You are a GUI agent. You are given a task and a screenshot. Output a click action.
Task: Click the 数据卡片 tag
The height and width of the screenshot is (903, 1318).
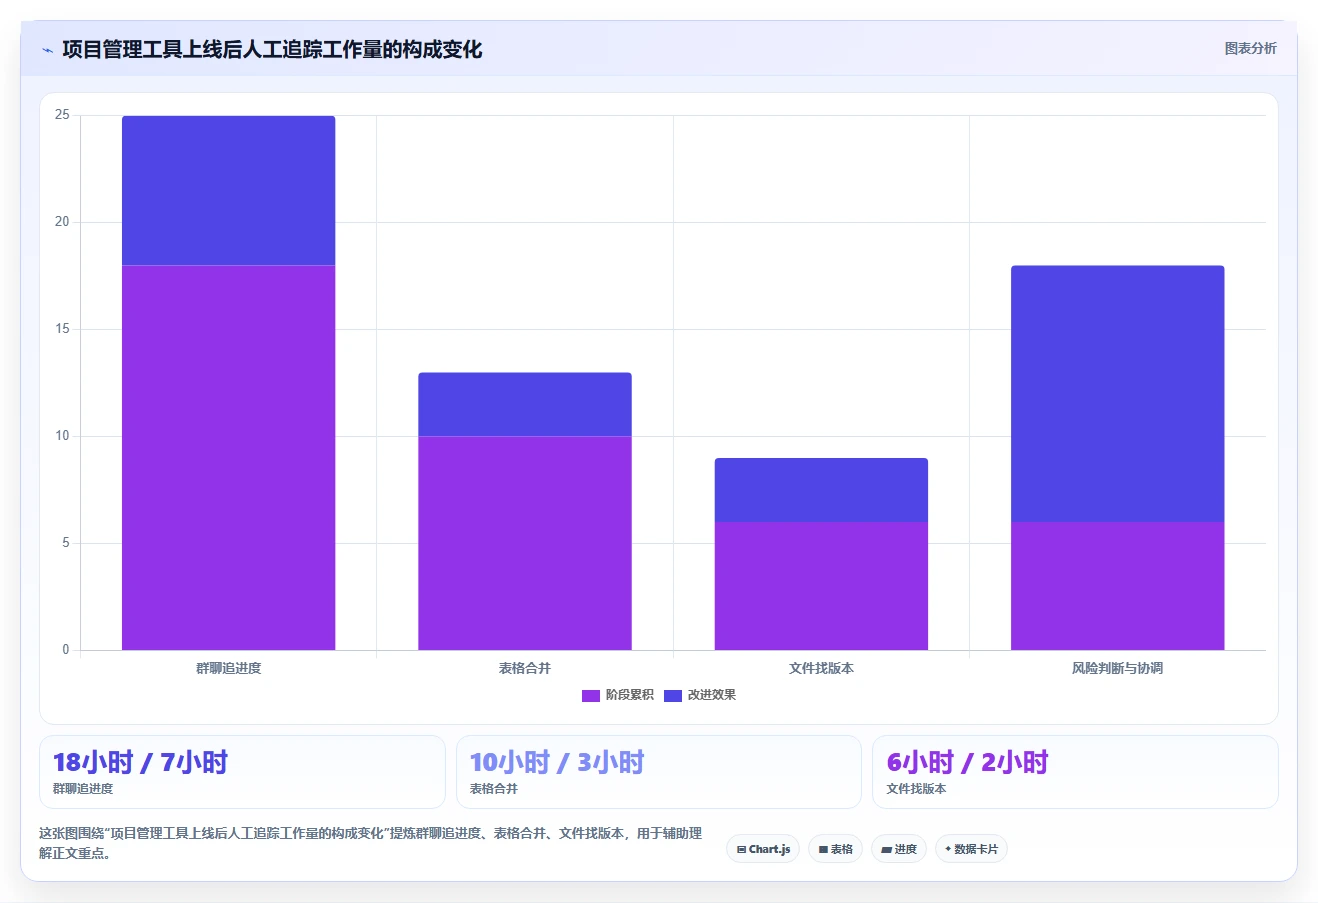[x=971, y=849]
